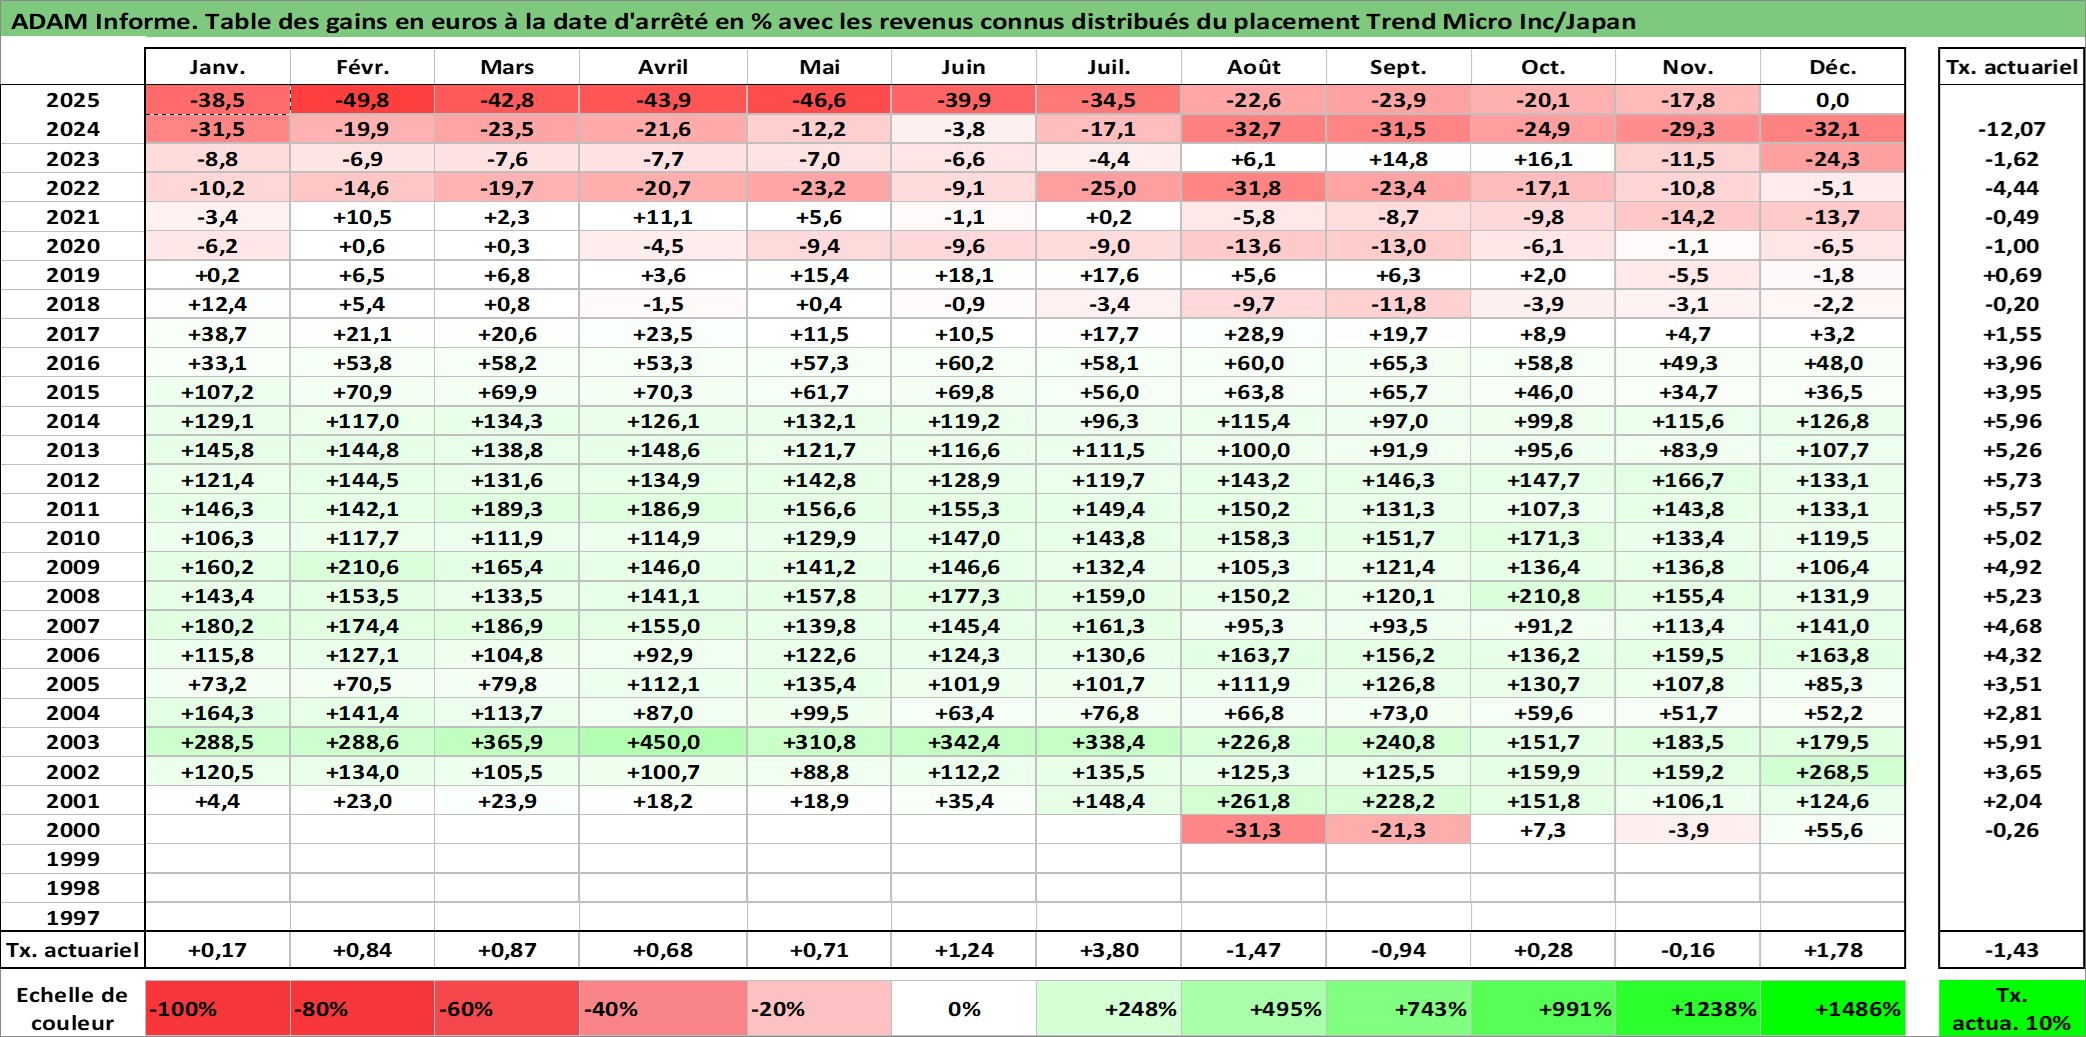
Task: Select the cell showing +177,3
Action: pos(964,596)
